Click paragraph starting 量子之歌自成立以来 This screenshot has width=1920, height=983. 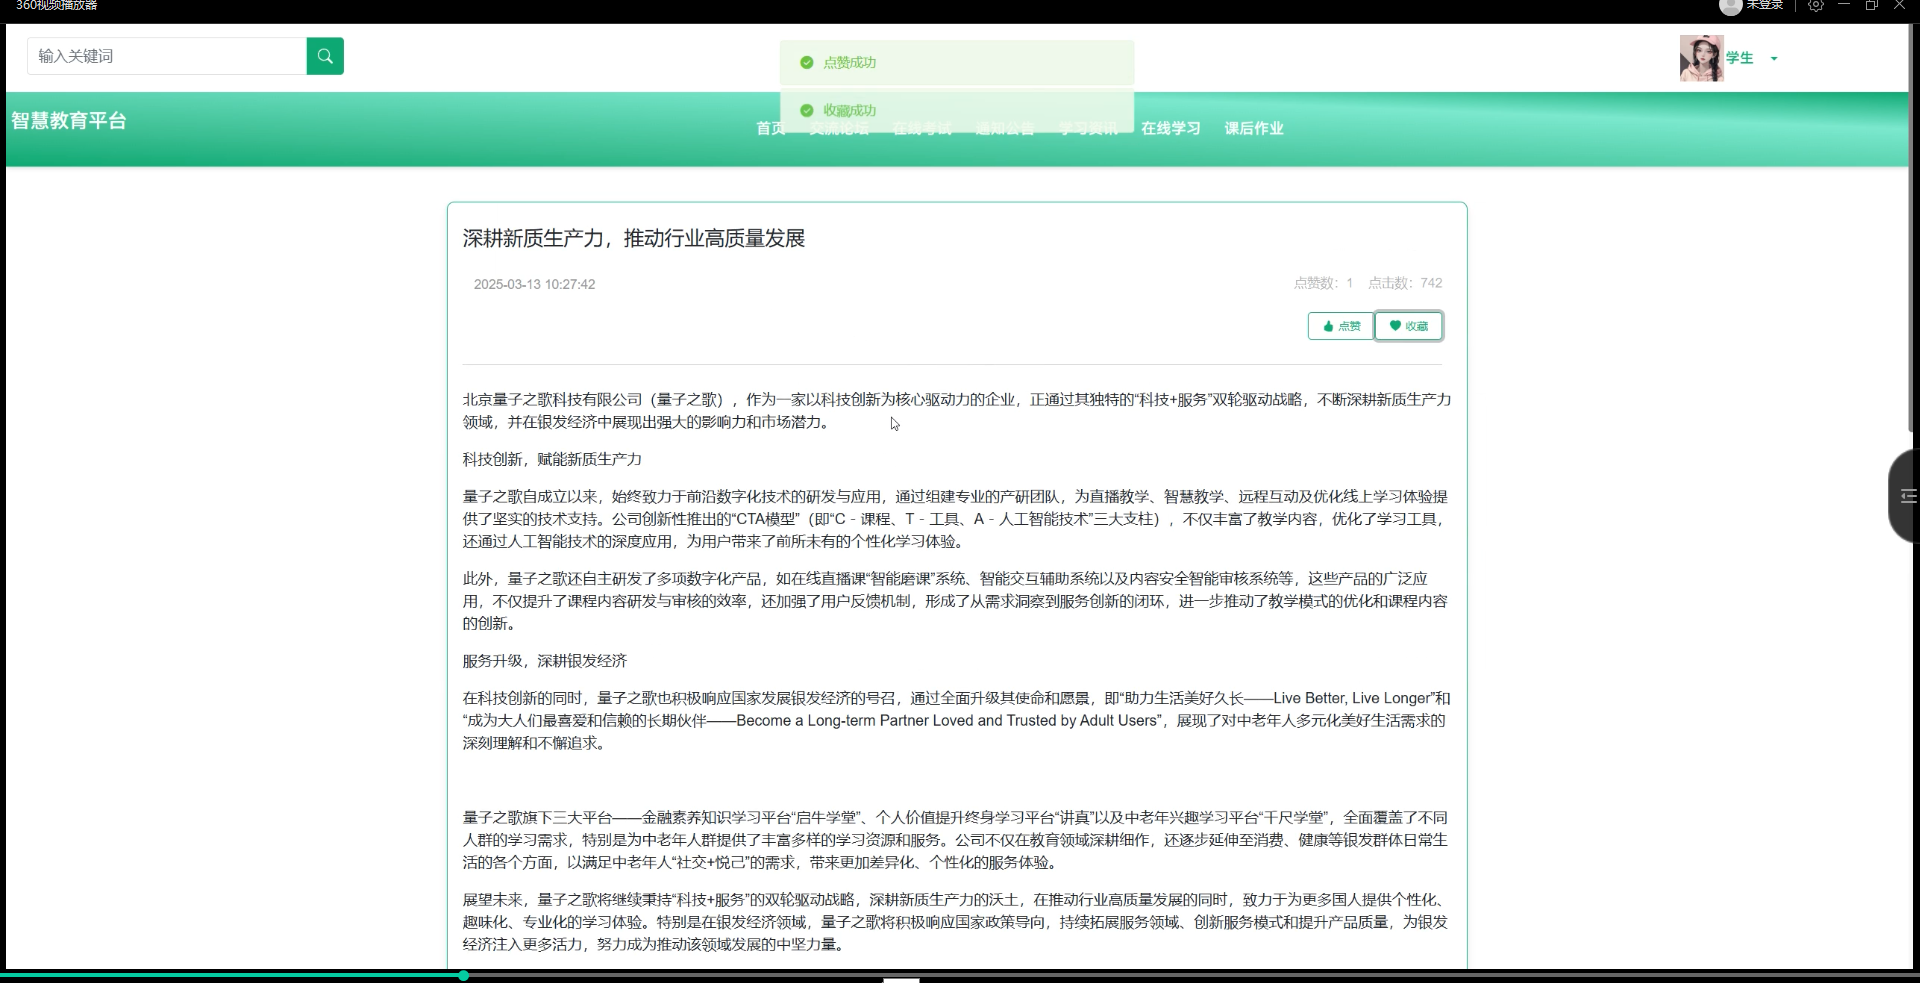click(955, 519)
